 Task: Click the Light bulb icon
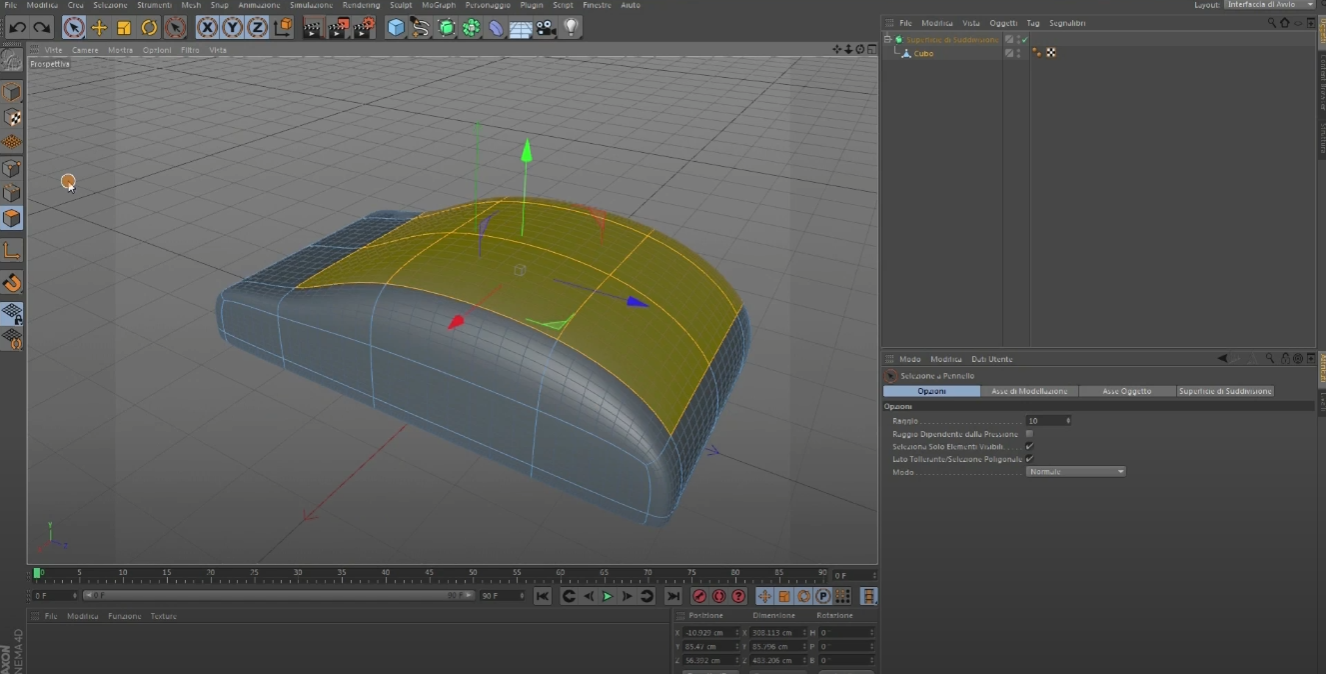click(571, 28)
